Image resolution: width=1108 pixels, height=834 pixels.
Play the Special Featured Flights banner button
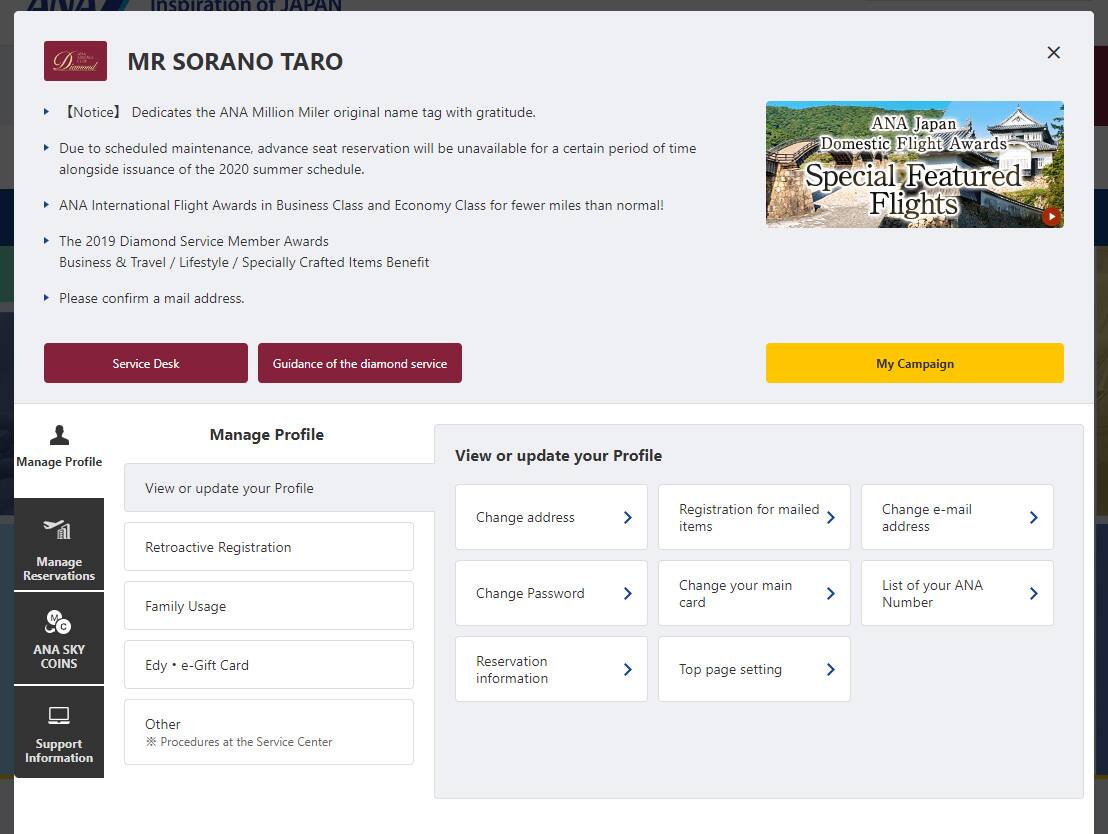(1051, 216)
